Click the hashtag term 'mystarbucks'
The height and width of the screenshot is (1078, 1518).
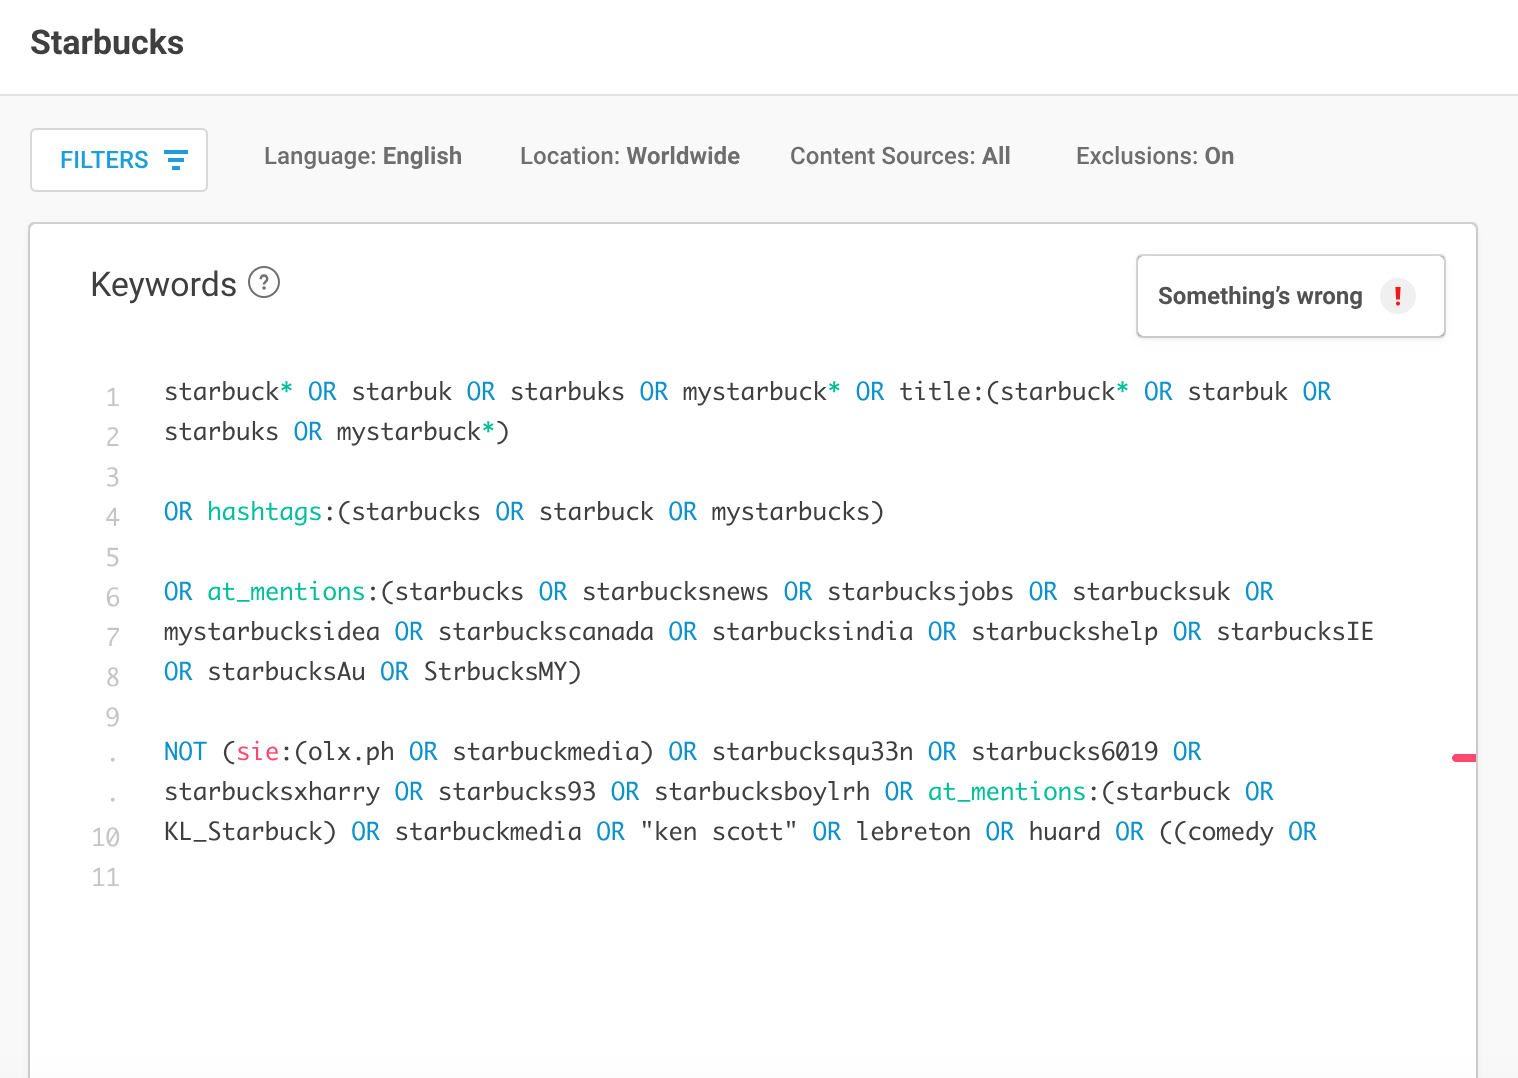[x=791, y=512]
